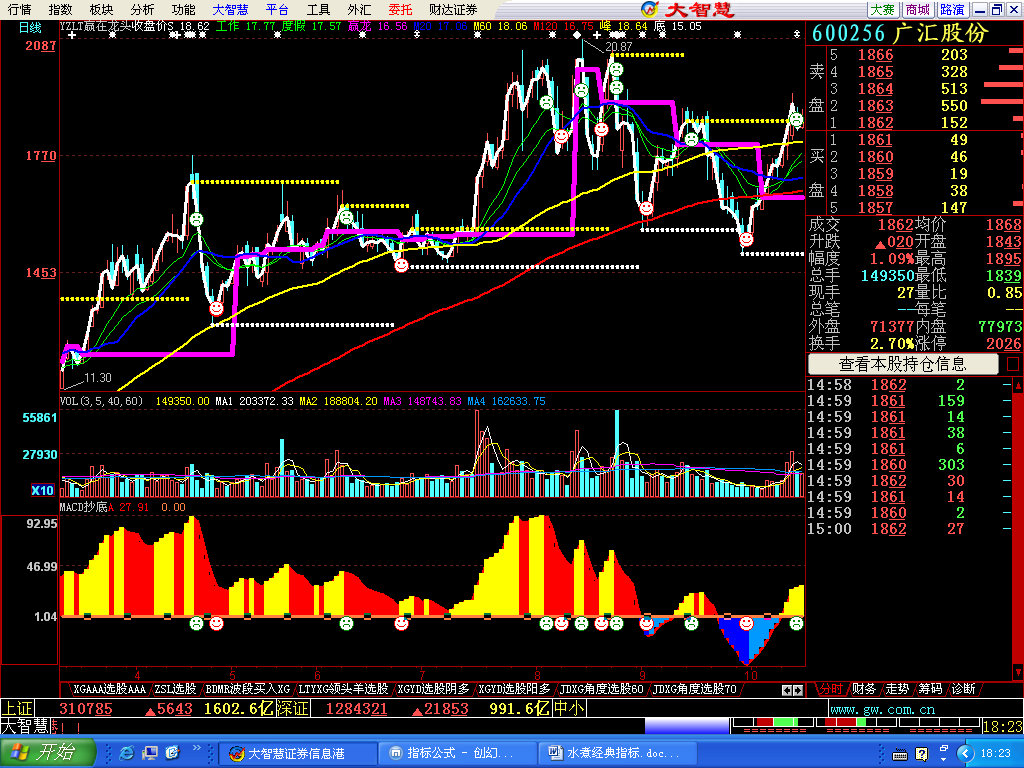Switch to 指标公式 taskbar window
This screenshot has width=1024, height=768.
coord(457,753)
